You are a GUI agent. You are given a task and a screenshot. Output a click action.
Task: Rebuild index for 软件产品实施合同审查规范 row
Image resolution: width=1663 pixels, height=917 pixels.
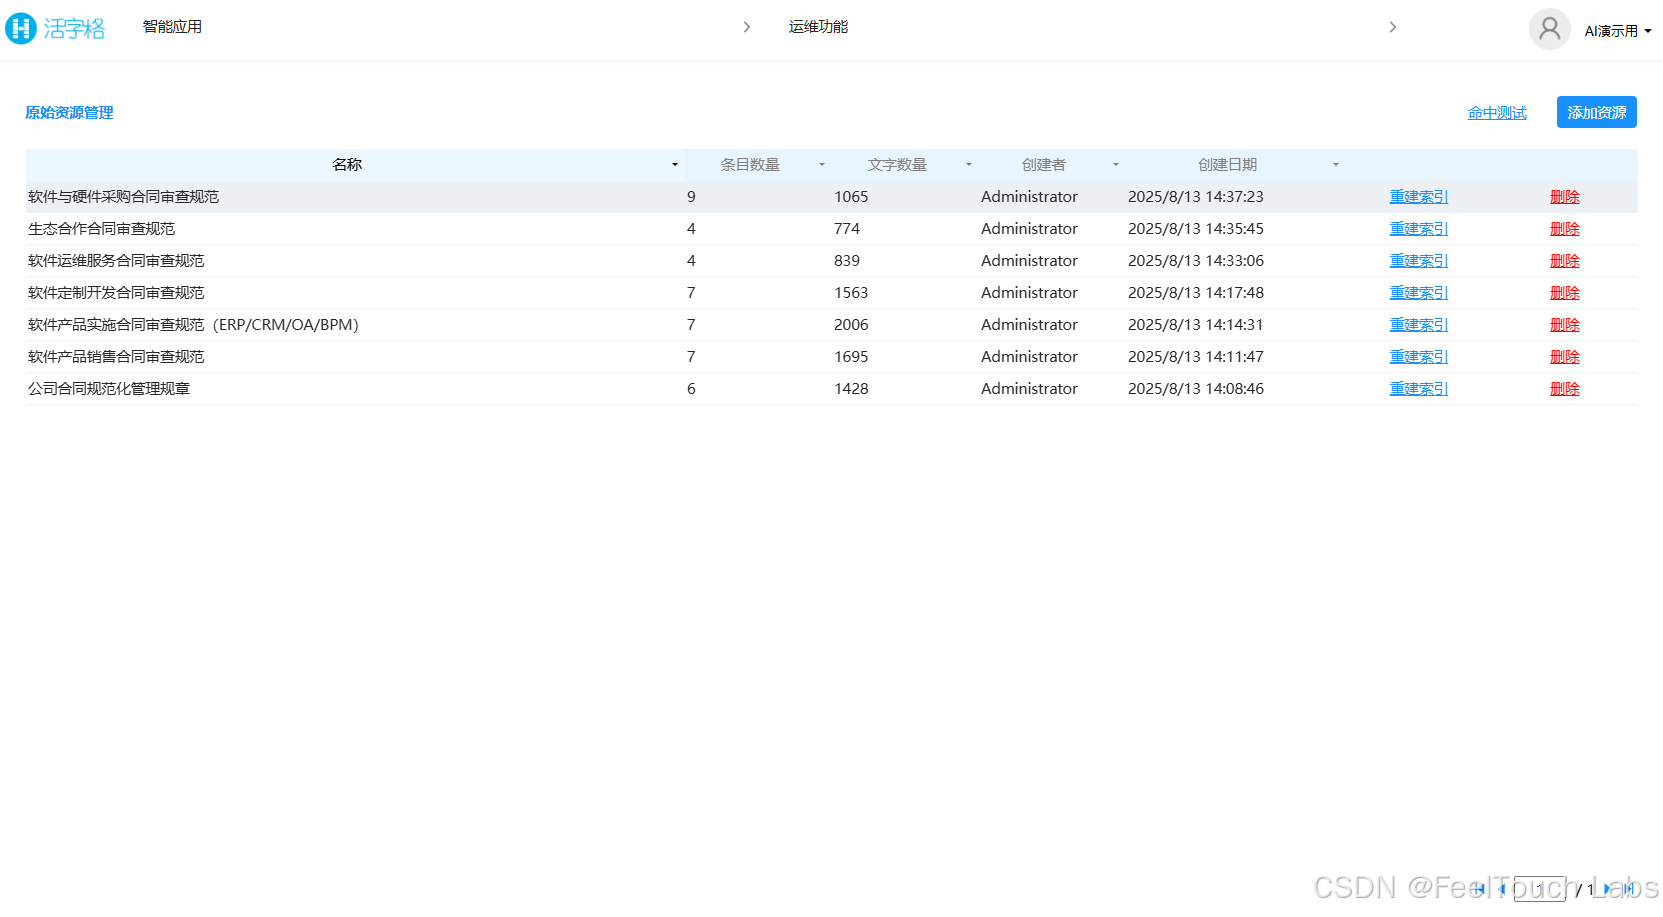click(x=1419, y=325)
